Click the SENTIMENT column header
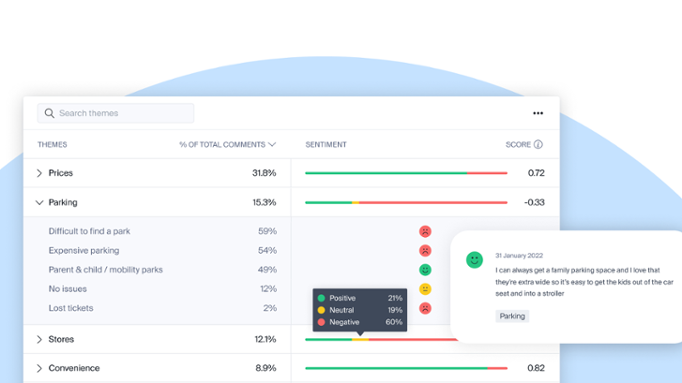This screenshot has height=383, width=682. click(326, 144)
